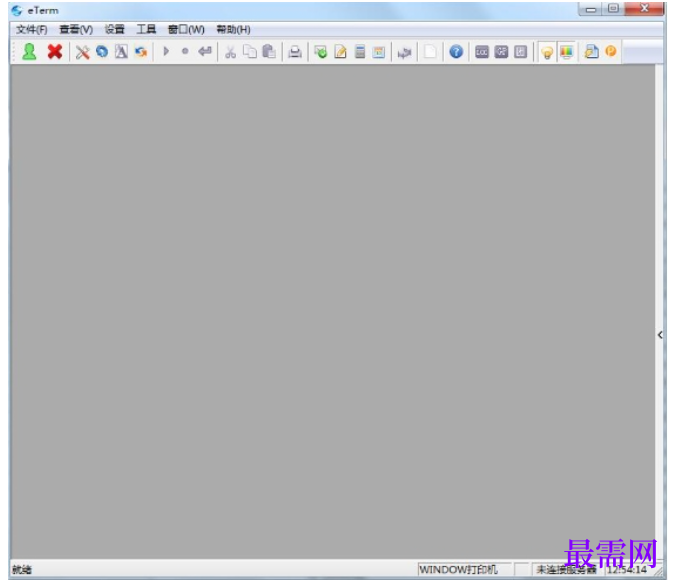Click the document with key icon
The width and height of the screenshot is (676, 585).
(592, 52)
